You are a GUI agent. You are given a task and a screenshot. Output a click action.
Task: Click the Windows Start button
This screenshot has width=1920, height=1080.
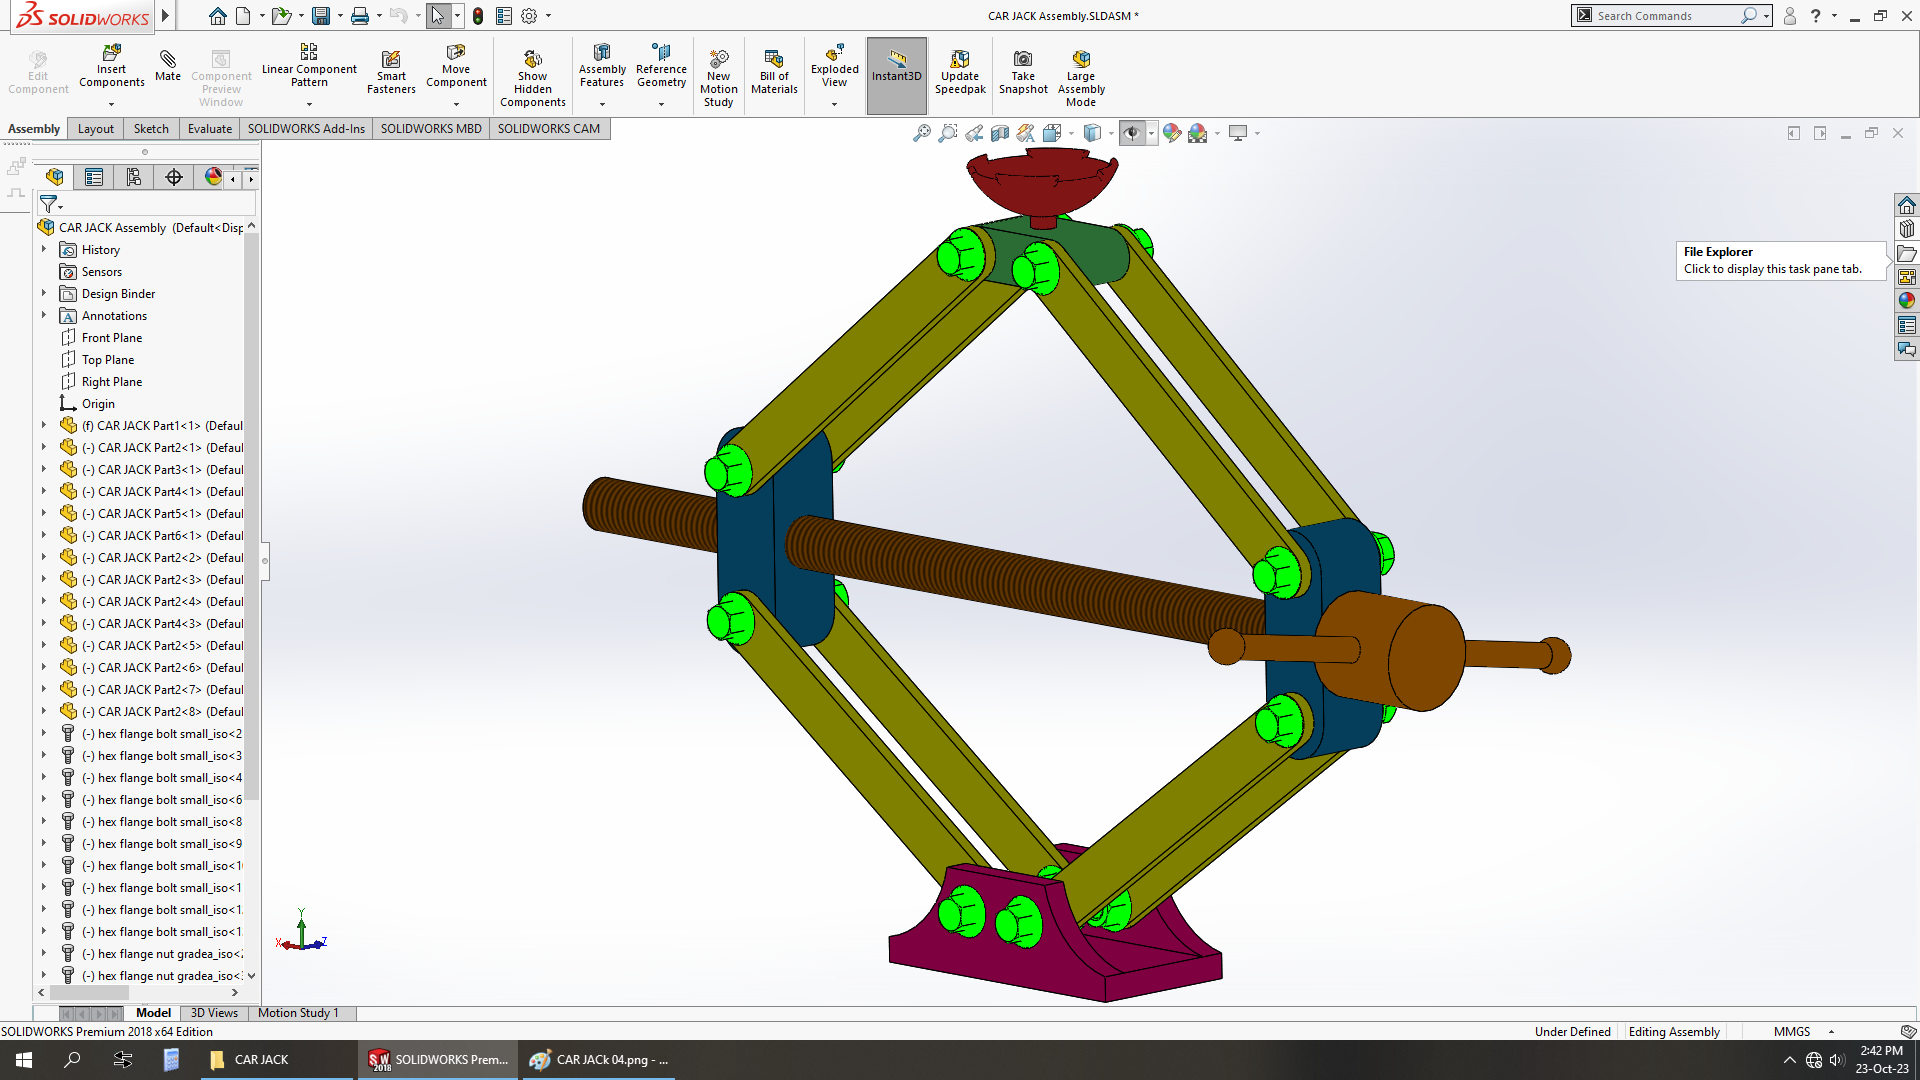pos(24,1060)
